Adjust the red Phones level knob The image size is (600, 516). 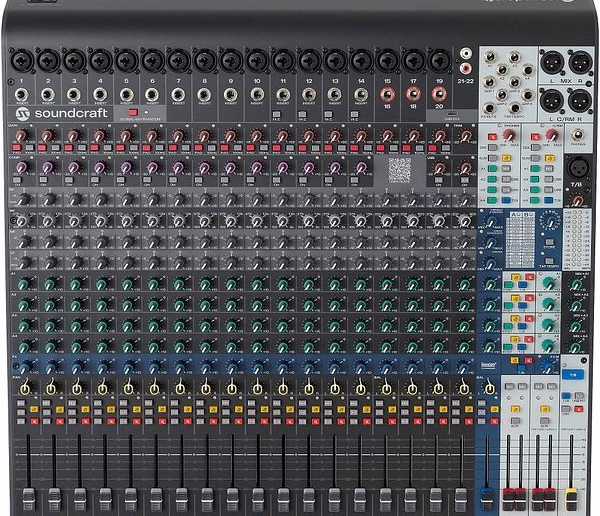pos(509,134)
